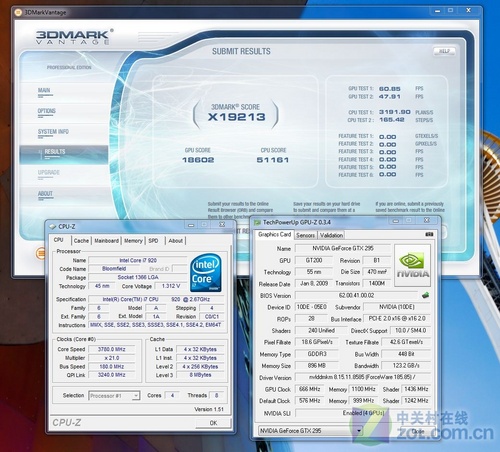Click the QPI Link field 3240.0 MHz
The image size is (500, 452).
pyautogui.click(x=112, y=375)
